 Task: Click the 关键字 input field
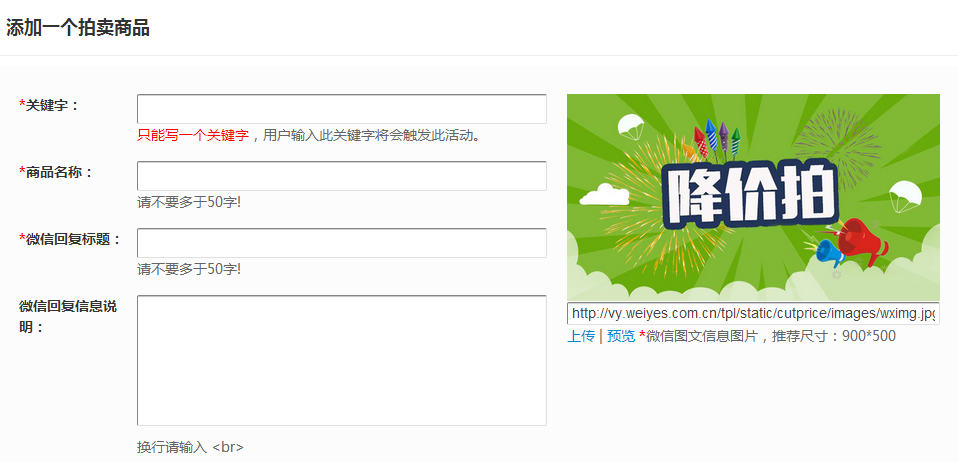[342, 109]
